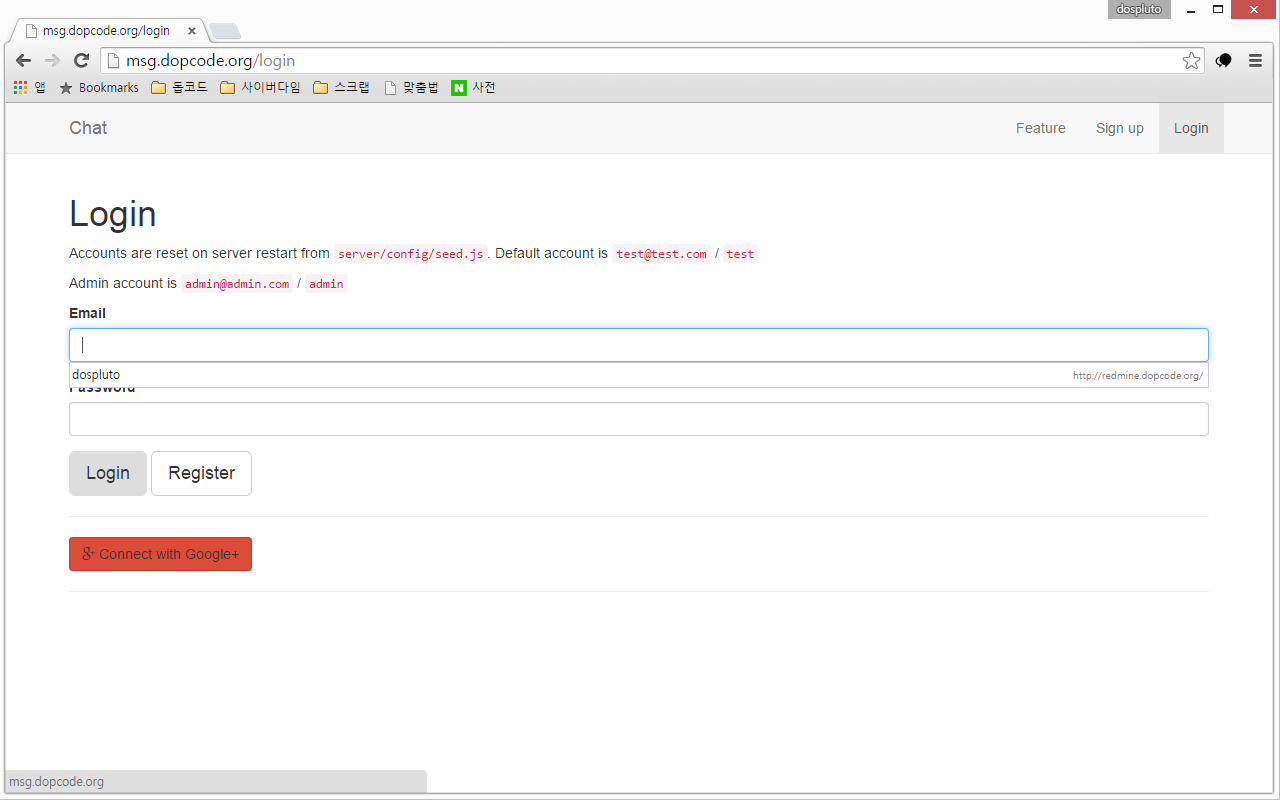Click the browser forward arrow
The image size is (1280, 800).
[x=52, y=61]
